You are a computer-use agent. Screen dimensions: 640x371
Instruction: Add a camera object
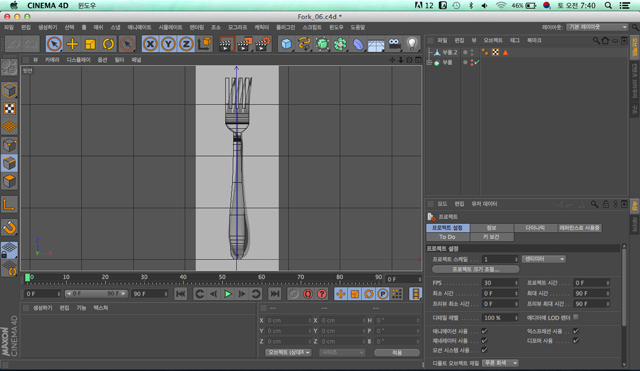pyautogui.click(x=394, y=44)
